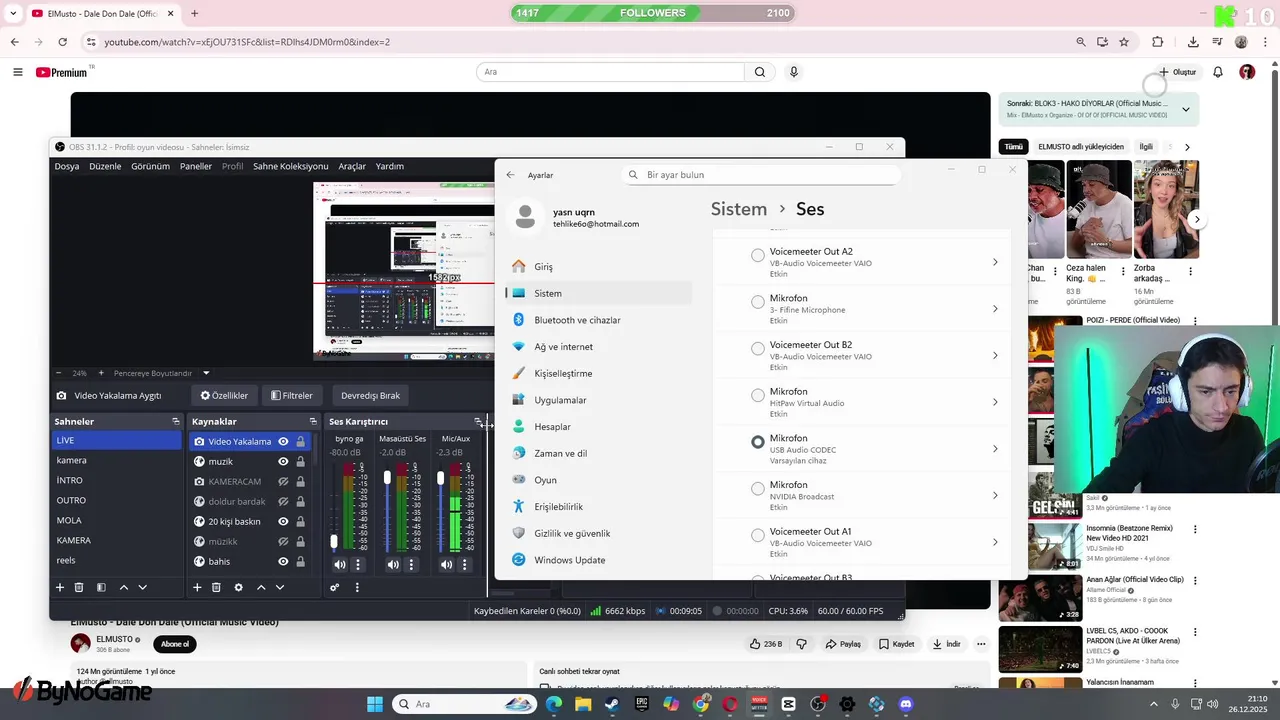
Task: Show next YouTube Shorts with right arrow
Action: pyautogui.click(x=1197, y=219)
